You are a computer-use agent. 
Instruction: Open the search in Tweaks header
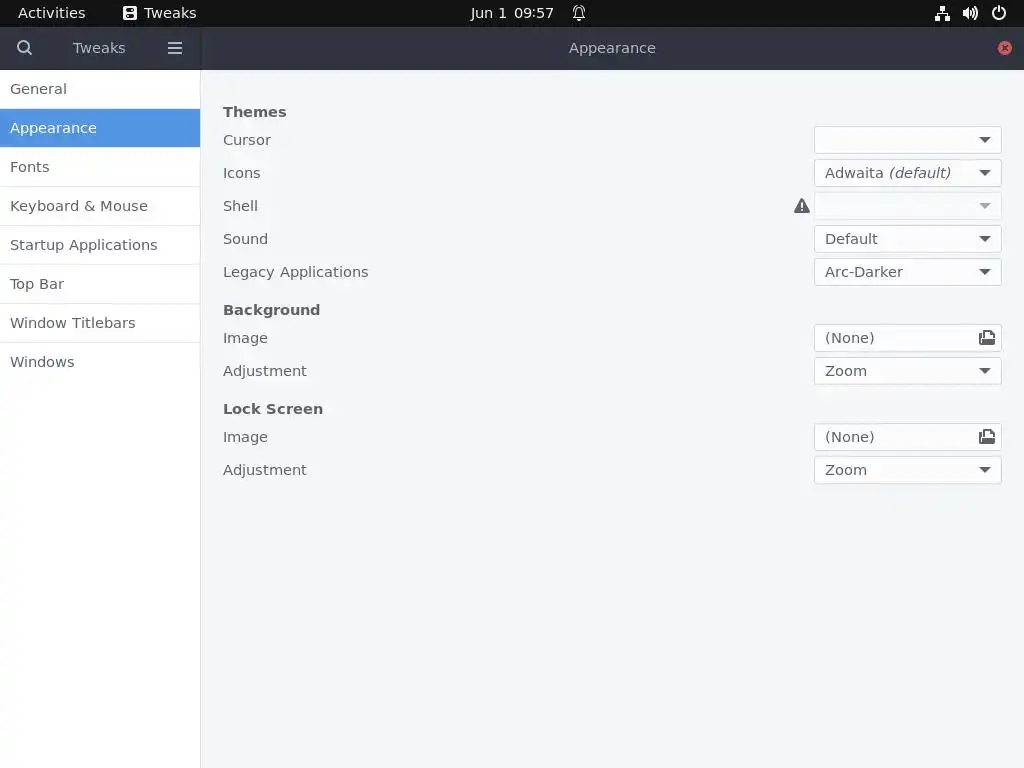(24, 48)
